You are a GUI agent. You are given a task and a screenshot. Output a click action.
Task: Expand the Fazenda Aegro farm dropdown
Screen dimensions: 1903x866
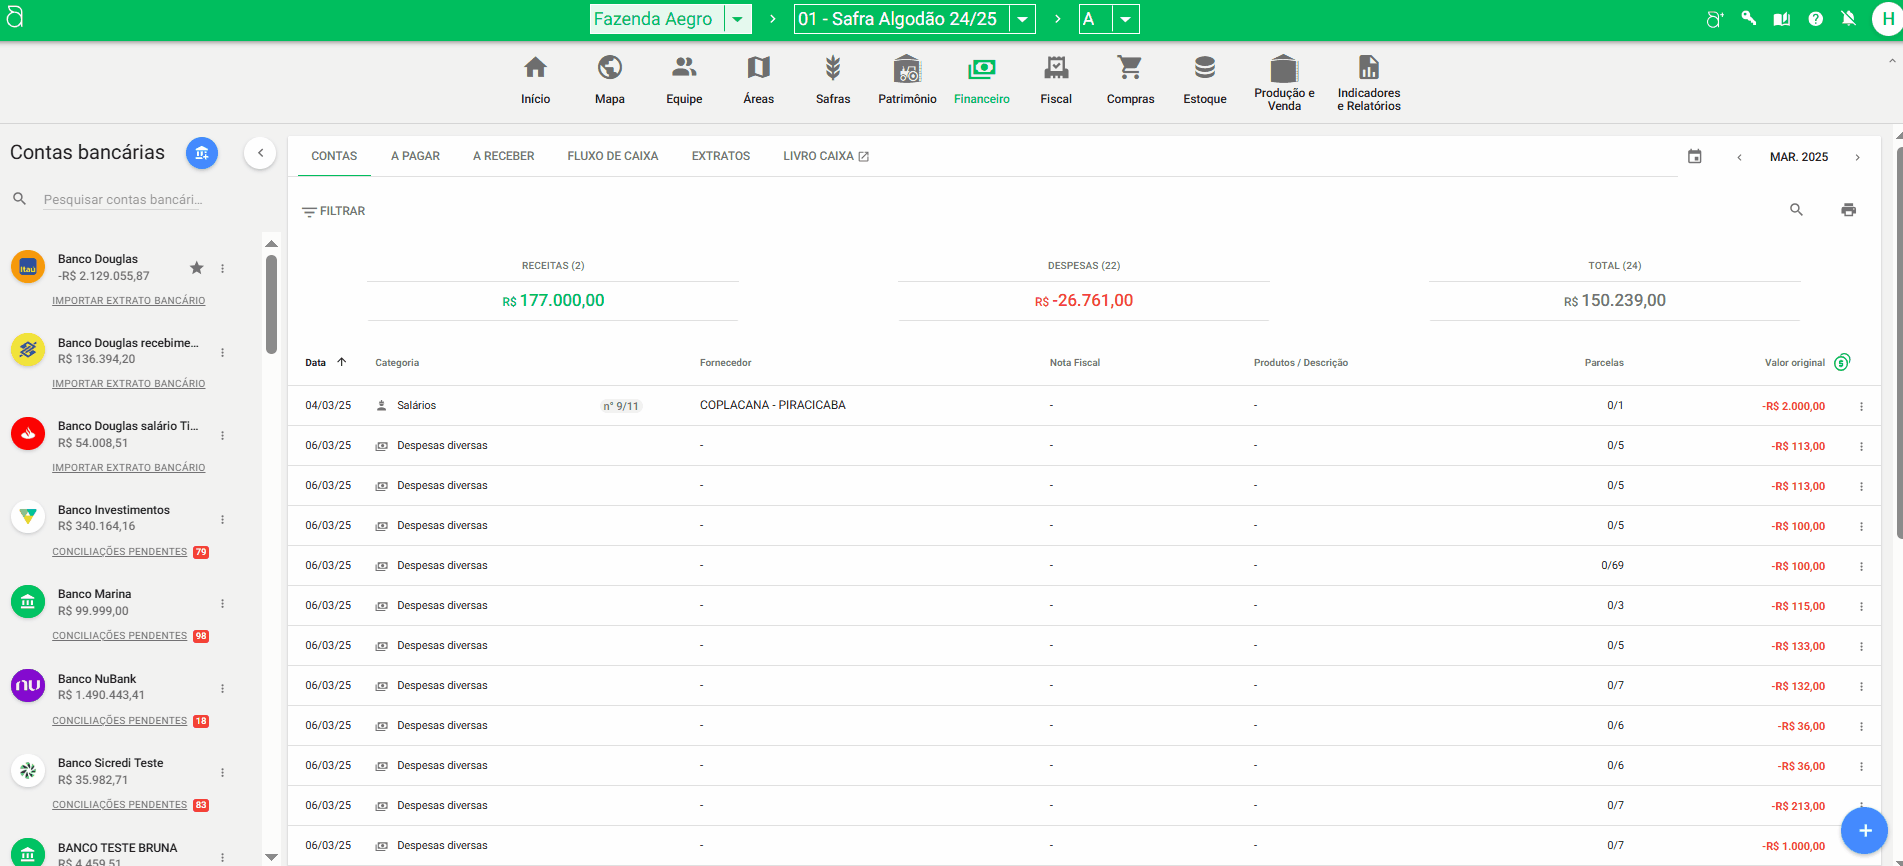[737, 19]
